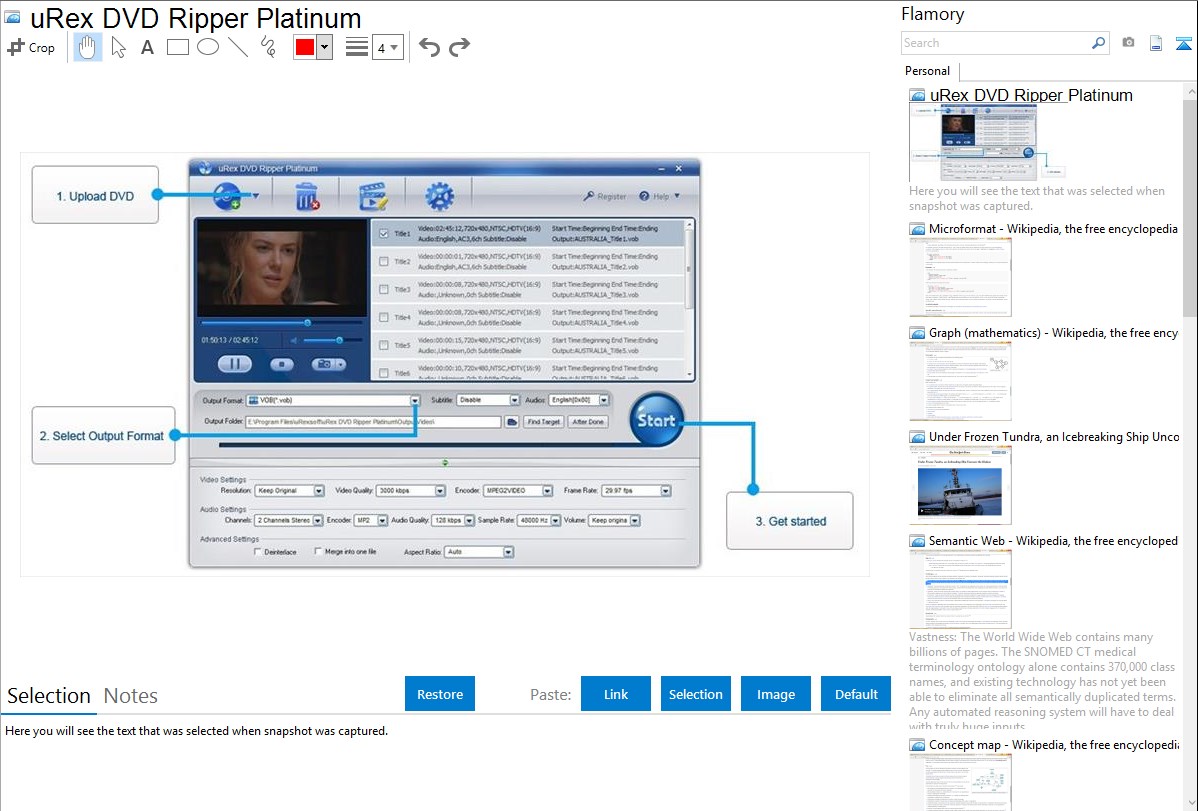Open Semantic Web snapshot thumbnail
The width and height of the screenshot is (1198, 811).
click(x=960, y=589)
